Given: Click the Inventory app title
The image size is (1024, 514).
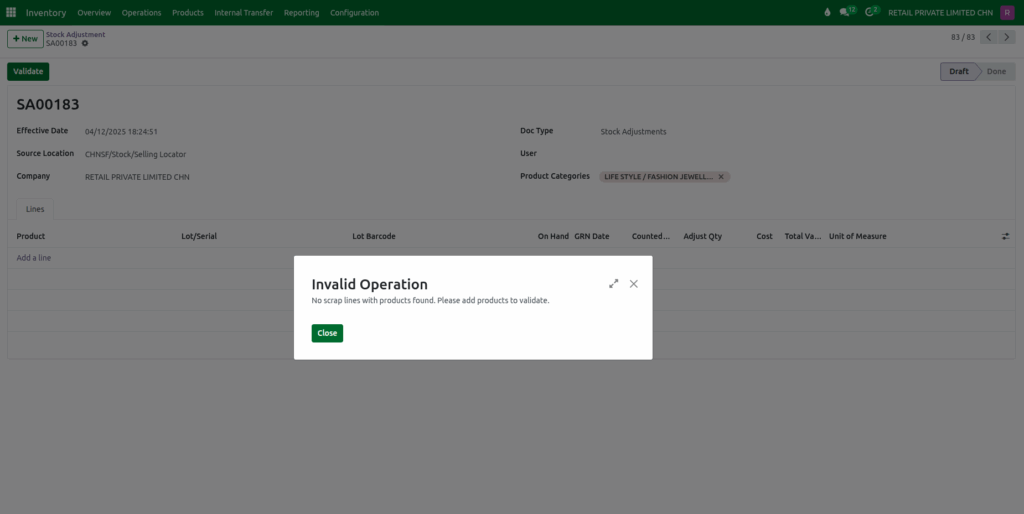Looking at the screenshot, I should [46, 12].
